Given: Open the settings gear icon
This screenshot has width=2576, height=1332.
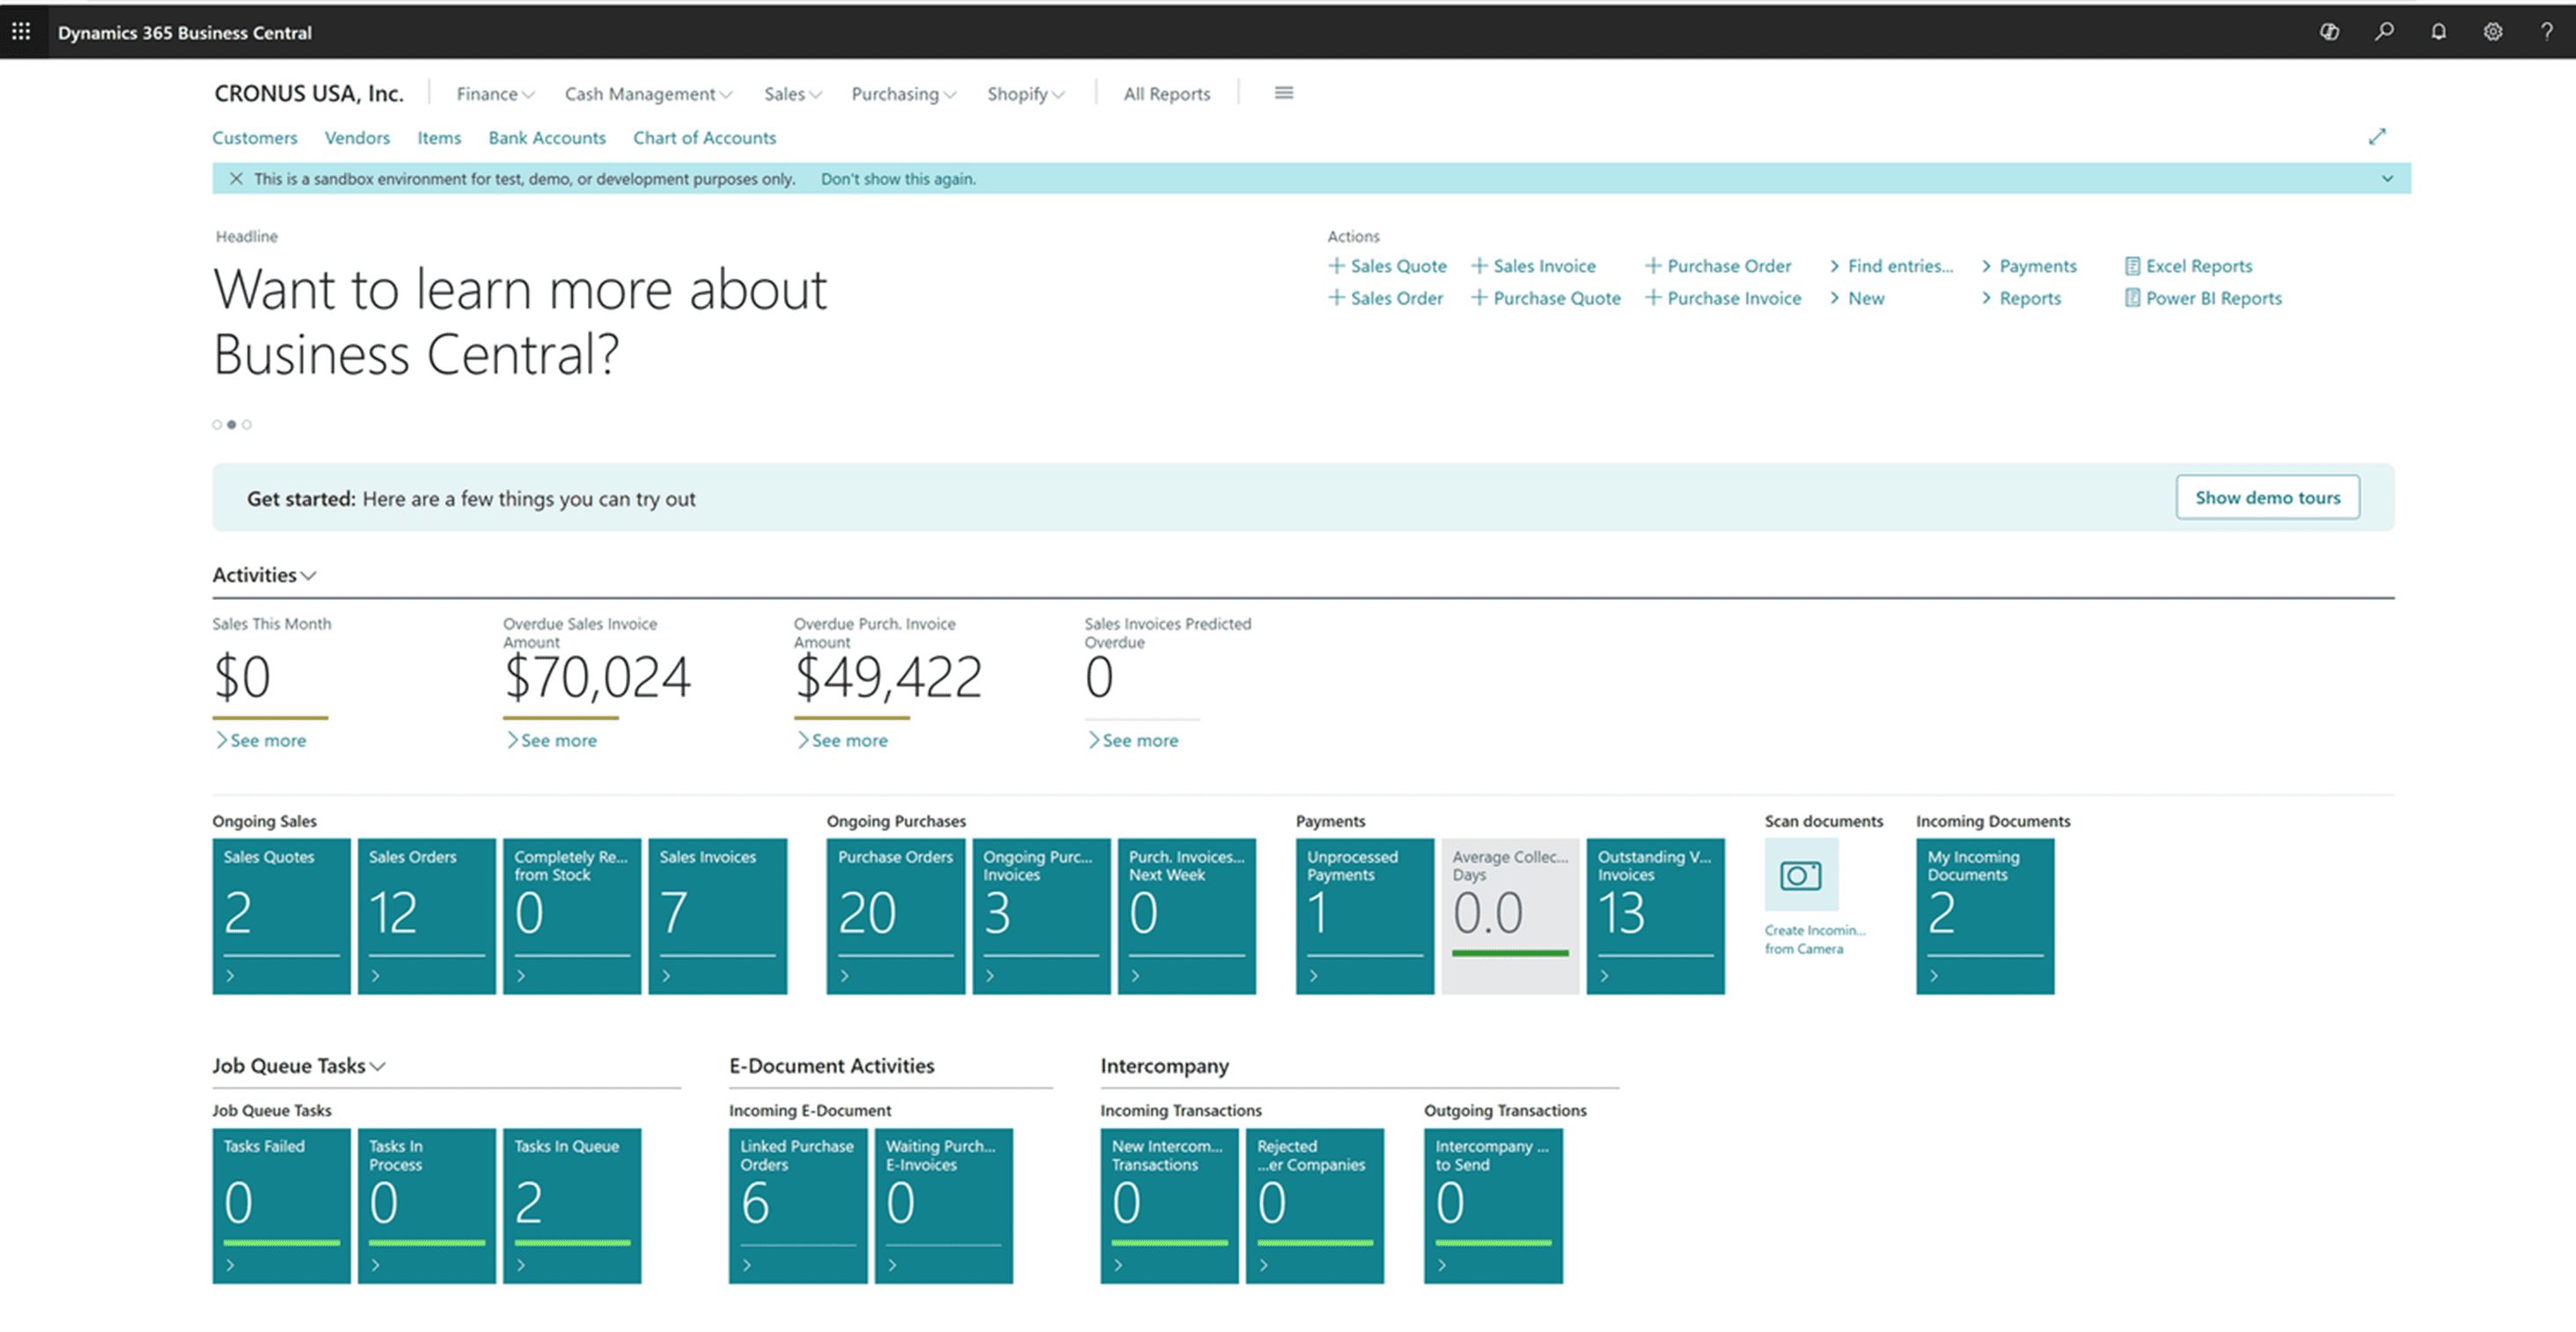Looking at the screenshot, I should pyautogui.click(x=2492, y=31).
